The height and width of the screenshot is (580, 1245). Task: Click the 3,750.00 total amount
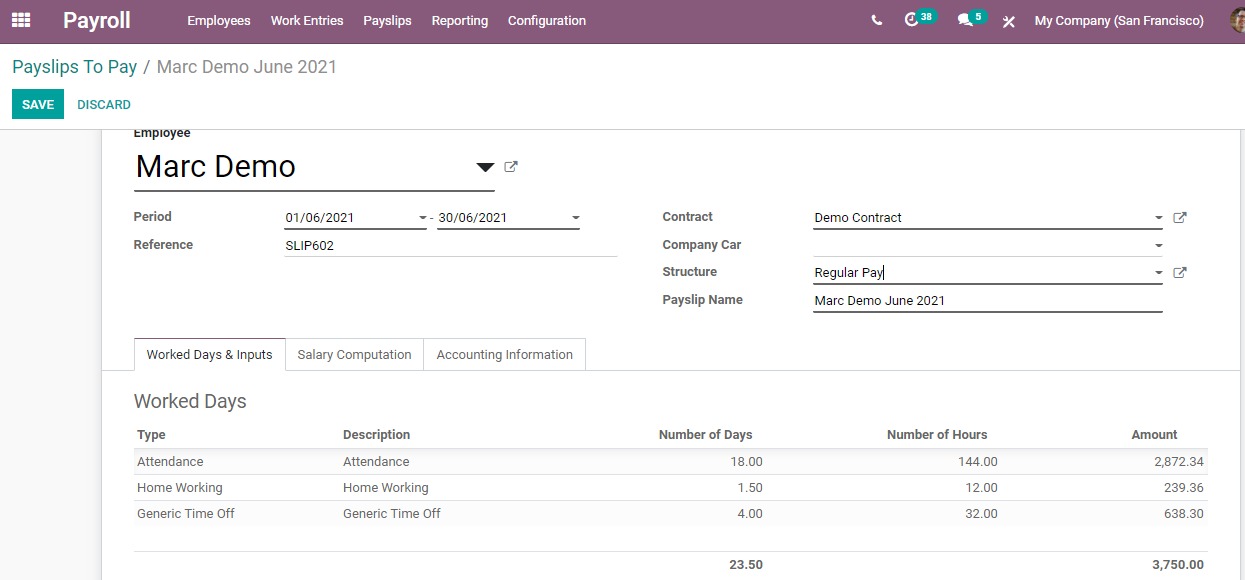[1178, 565]
